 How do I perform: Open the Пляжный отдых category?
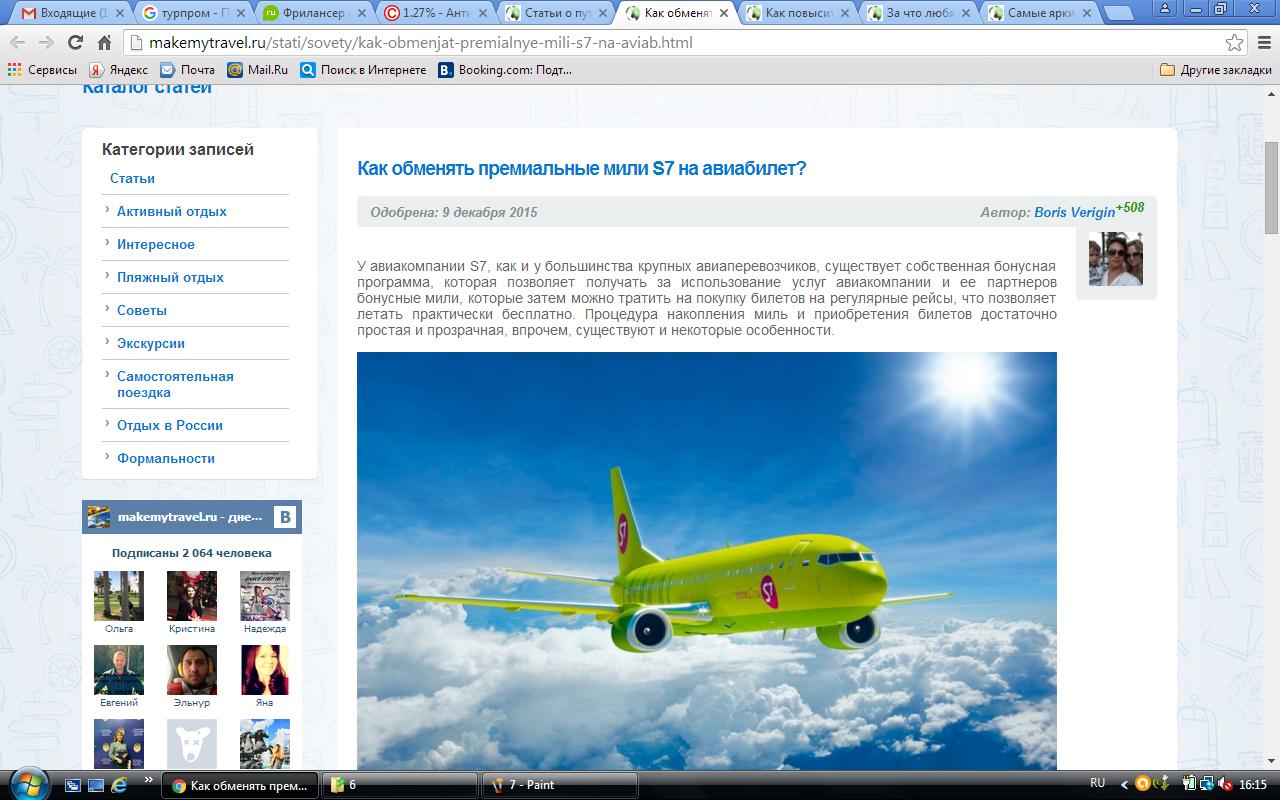tap(170, 277)
